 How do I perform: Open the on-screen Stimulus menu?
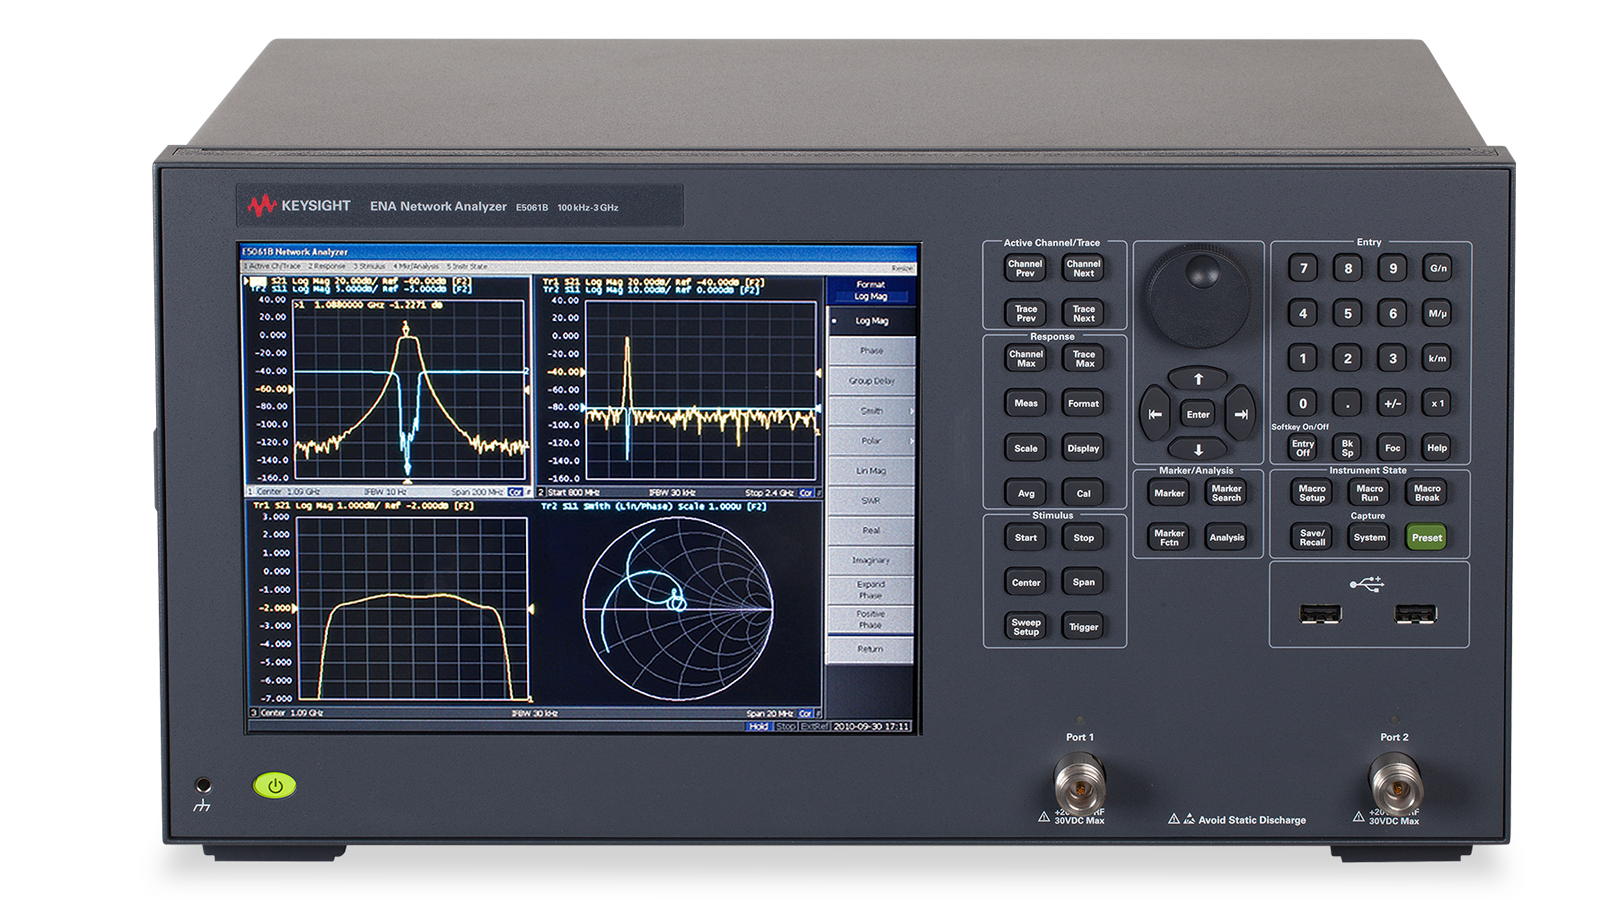(370, 266)
